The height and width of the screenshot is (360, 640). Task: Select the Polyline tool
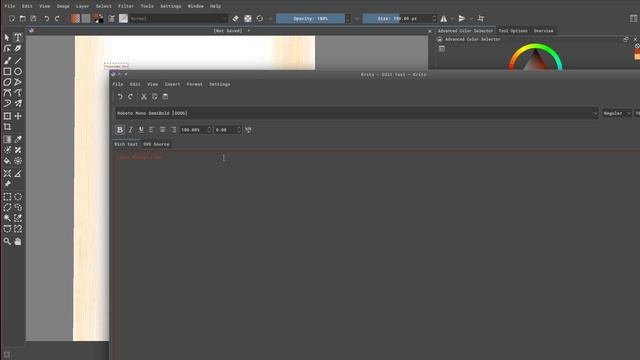(18, 82)
